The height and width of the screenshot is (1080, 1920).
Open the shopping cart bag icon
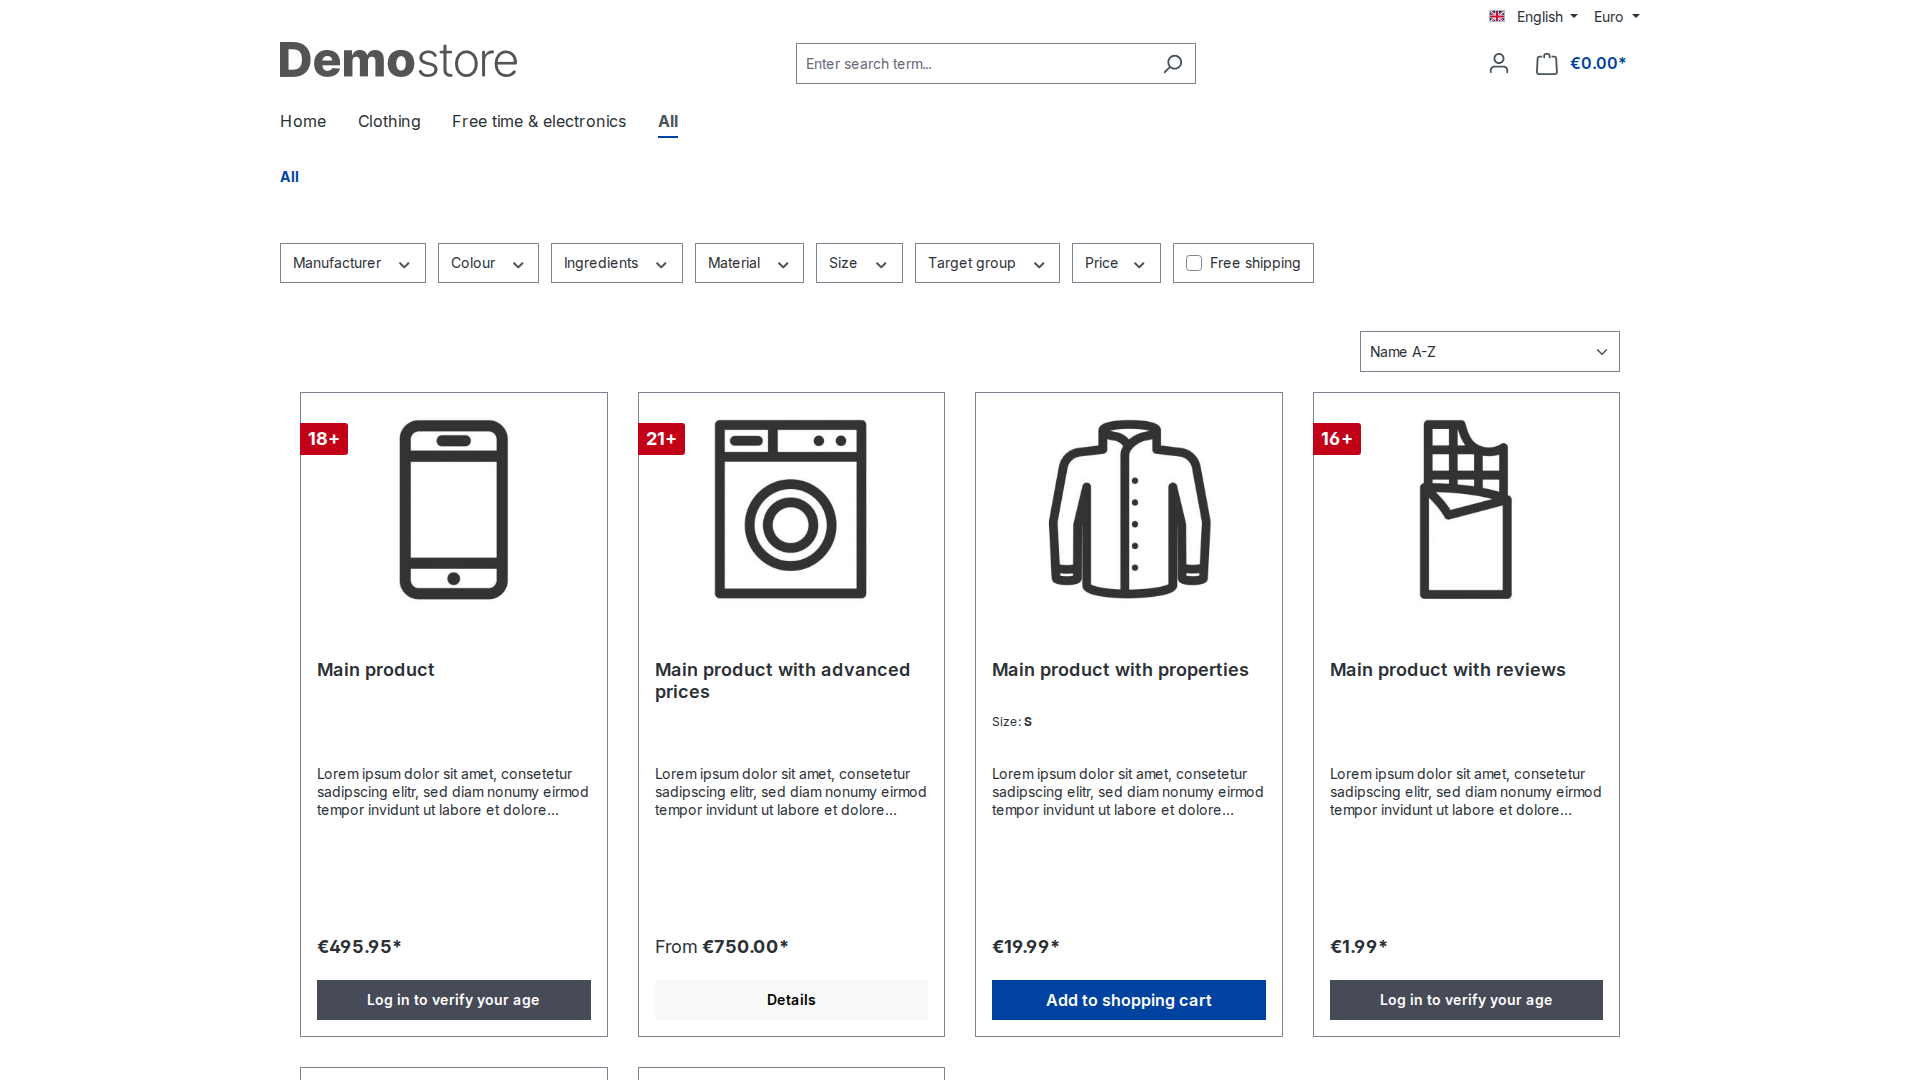coord(1546,64)
